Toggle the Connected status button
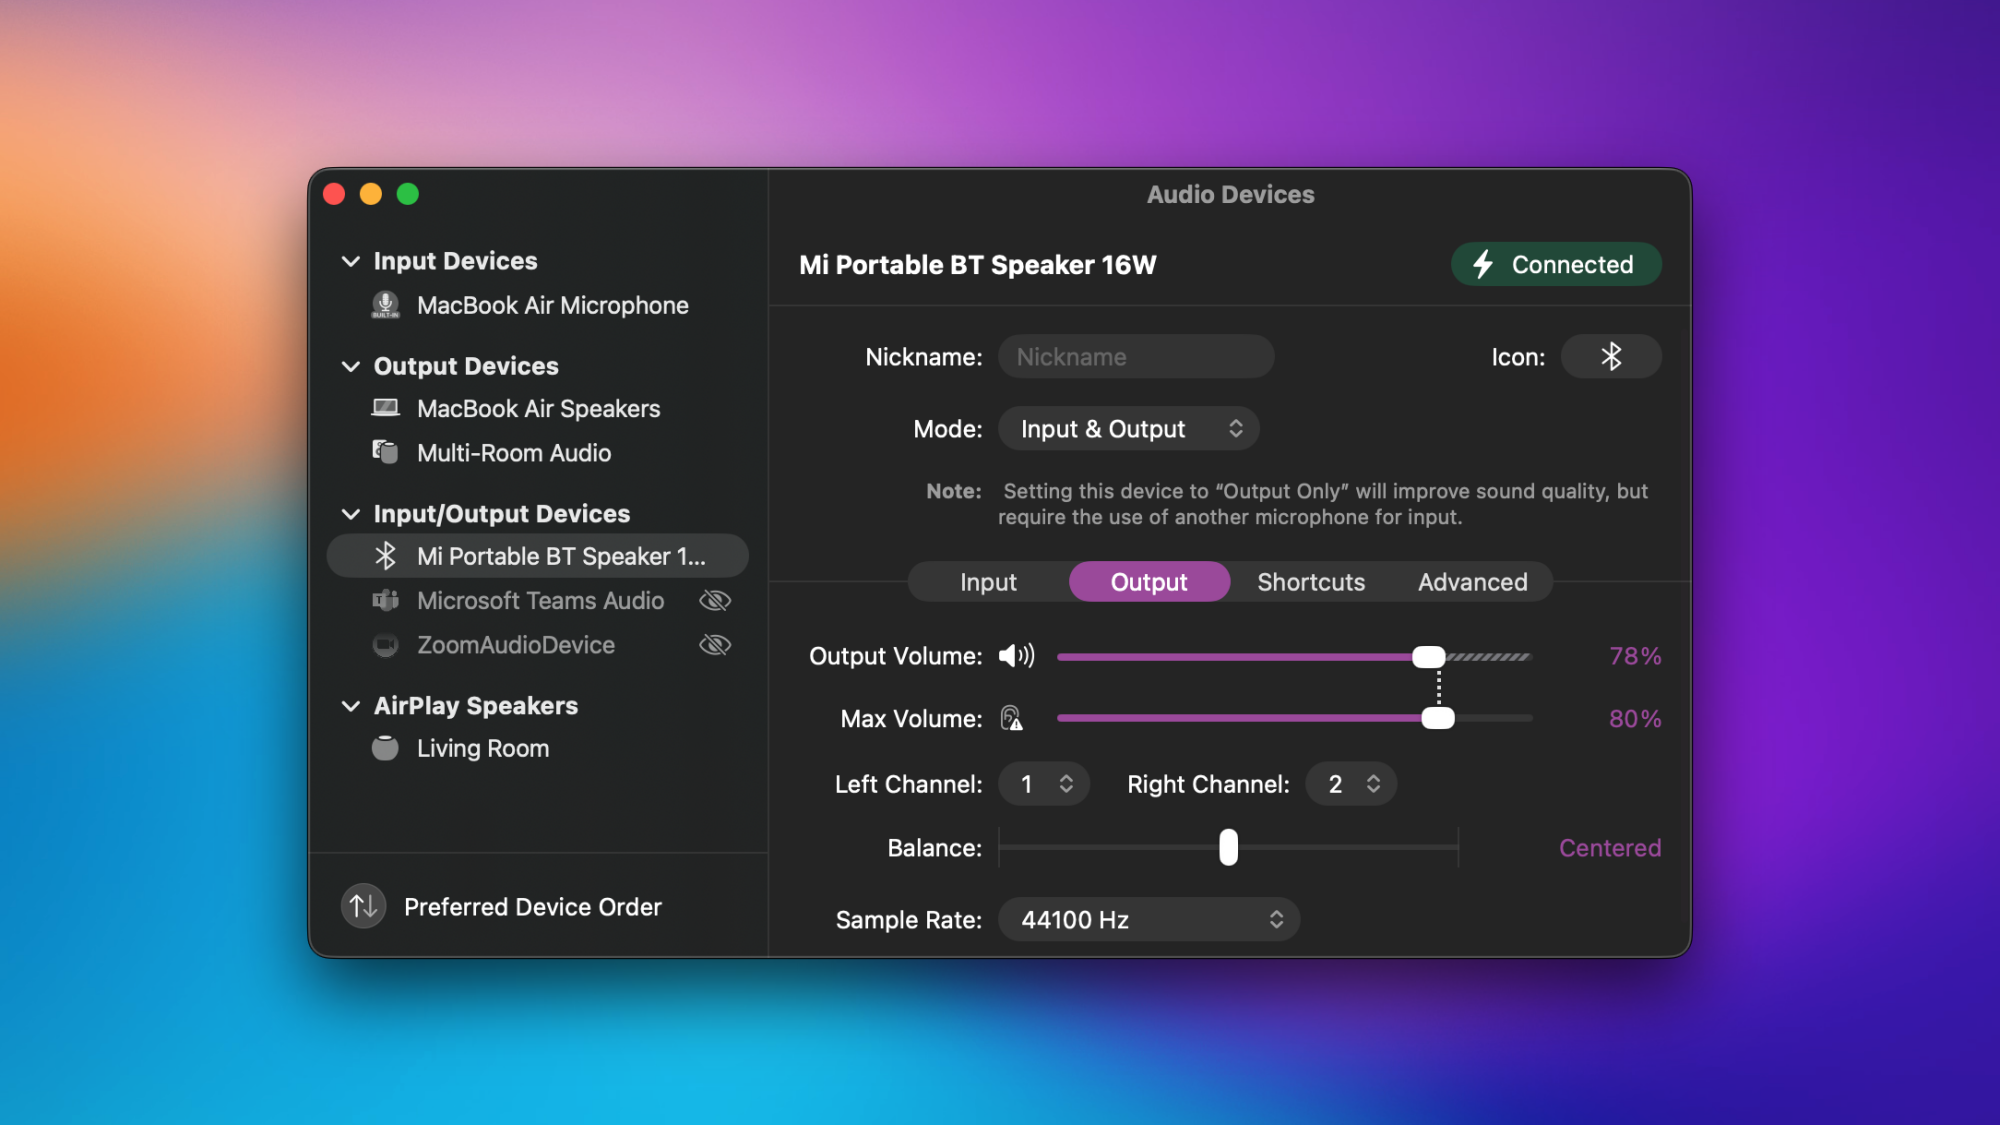Screen dimensions: 2000x1125 point(1555,265)
